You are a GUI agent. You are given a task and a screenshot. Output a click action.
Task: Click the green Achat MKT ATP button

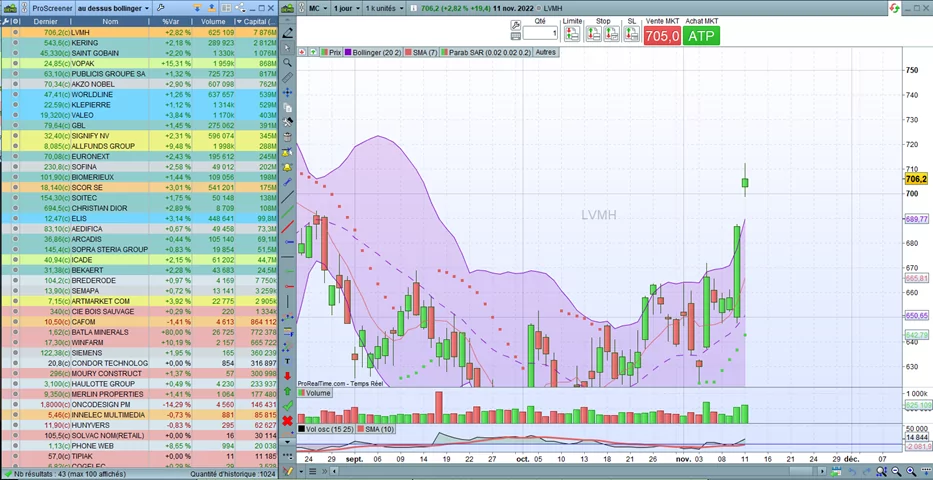click(702, 36)
